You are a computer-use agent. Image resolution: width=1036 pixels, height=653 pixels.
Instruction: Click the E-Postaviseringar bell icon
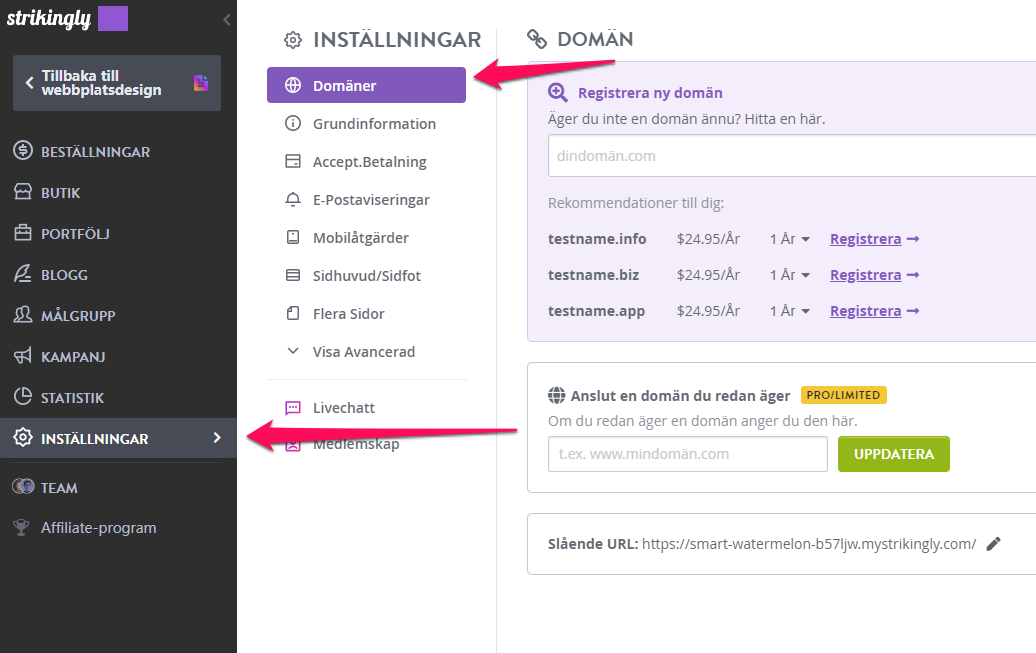293,200
